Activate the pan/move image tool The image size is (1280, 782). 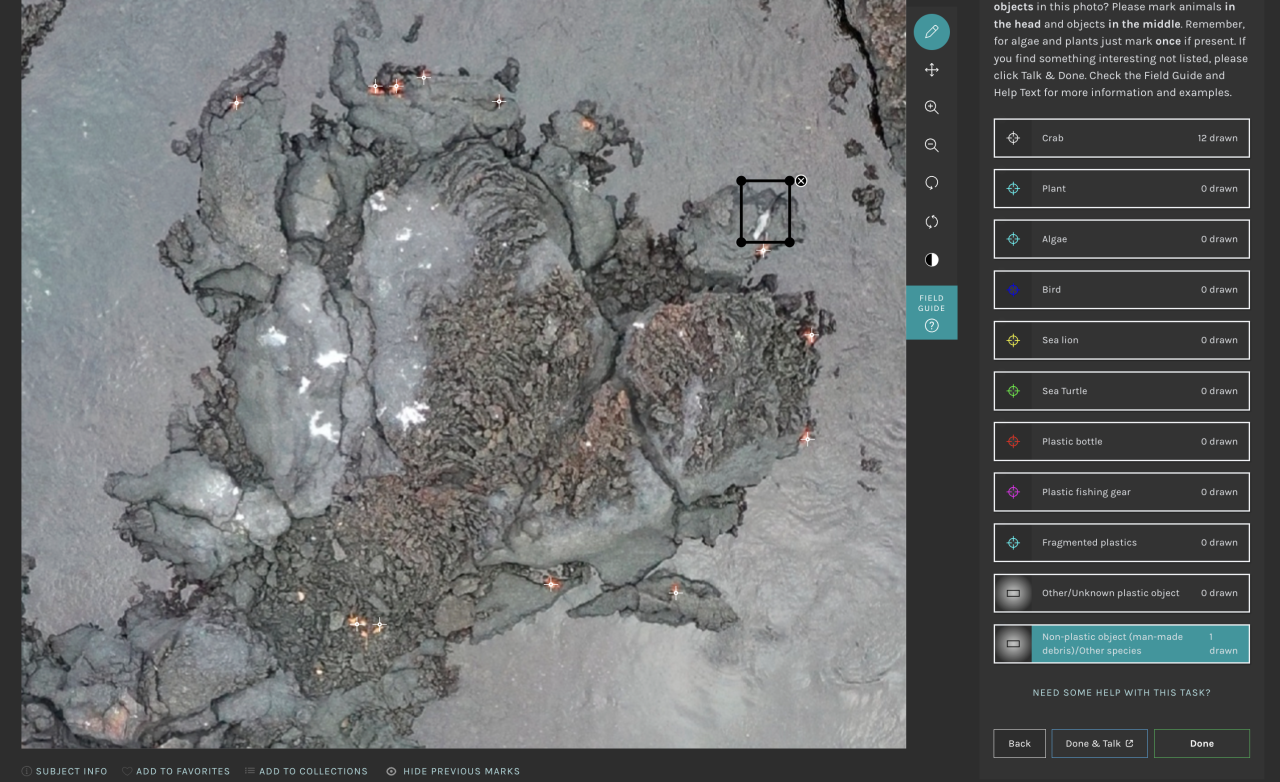(931, 70)
